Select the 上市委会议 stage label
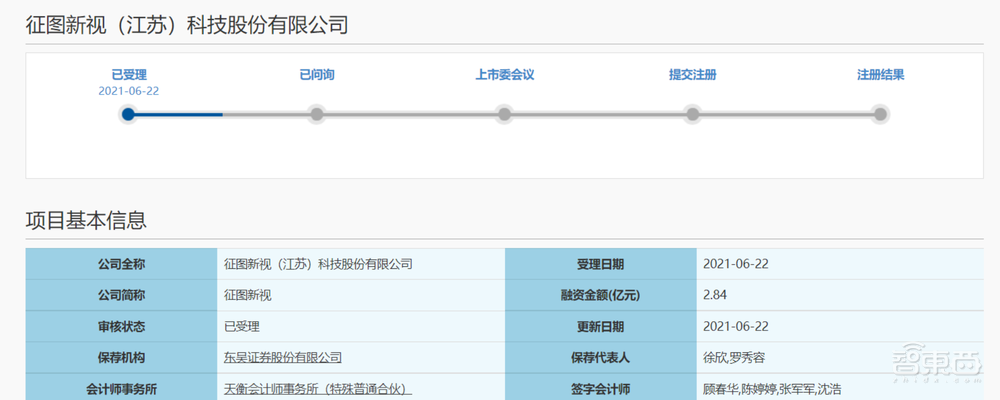Image resolution: width=1000 pixels, height=400 pixels. [505, 74]
